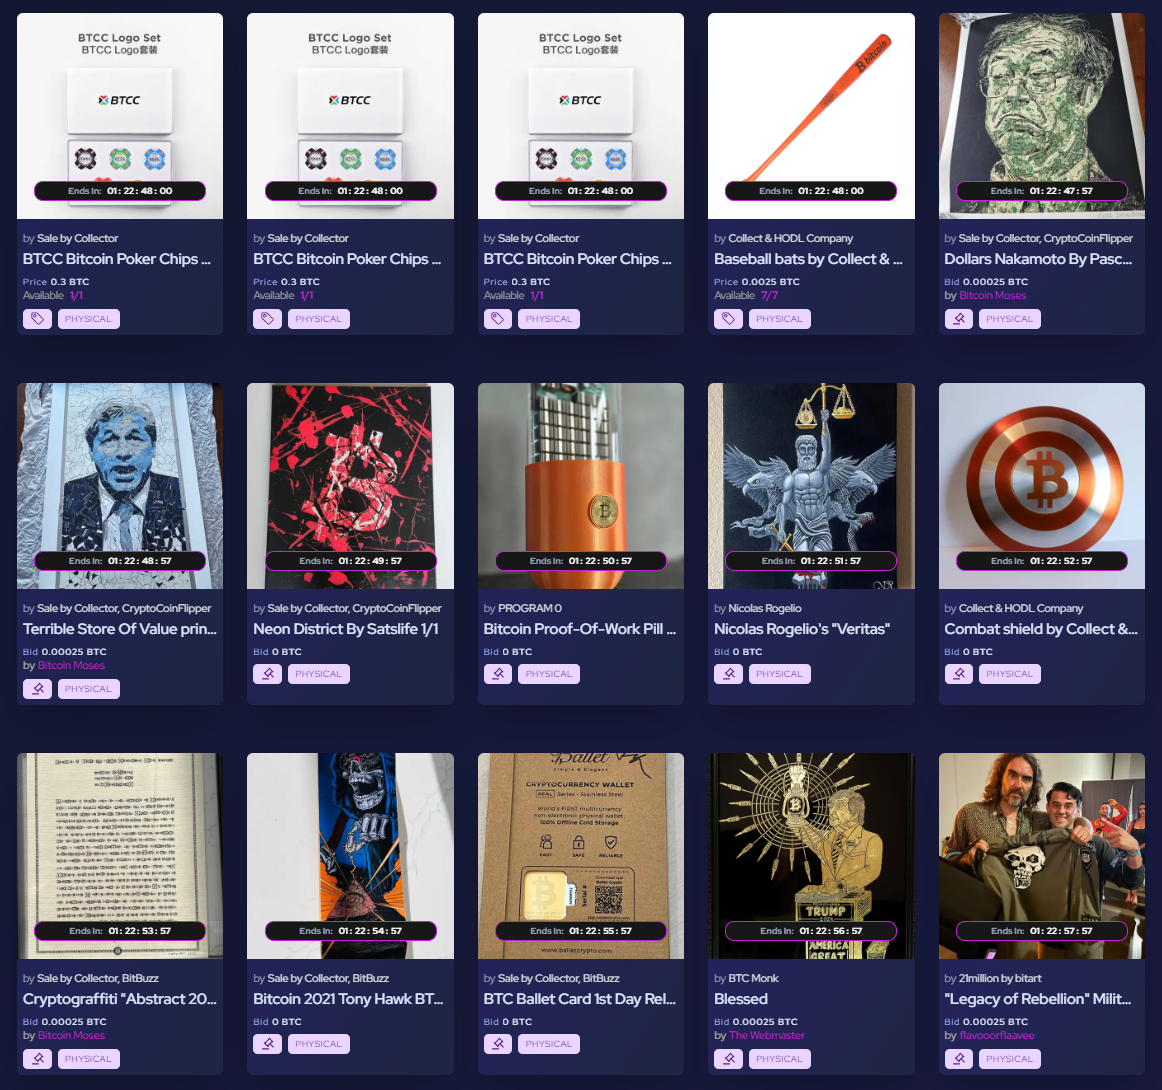Image resolution: width=1162 pixels, height=1090 pixels.
Task: Click the price tag icon on Baseball bats card
Action: 728,319
